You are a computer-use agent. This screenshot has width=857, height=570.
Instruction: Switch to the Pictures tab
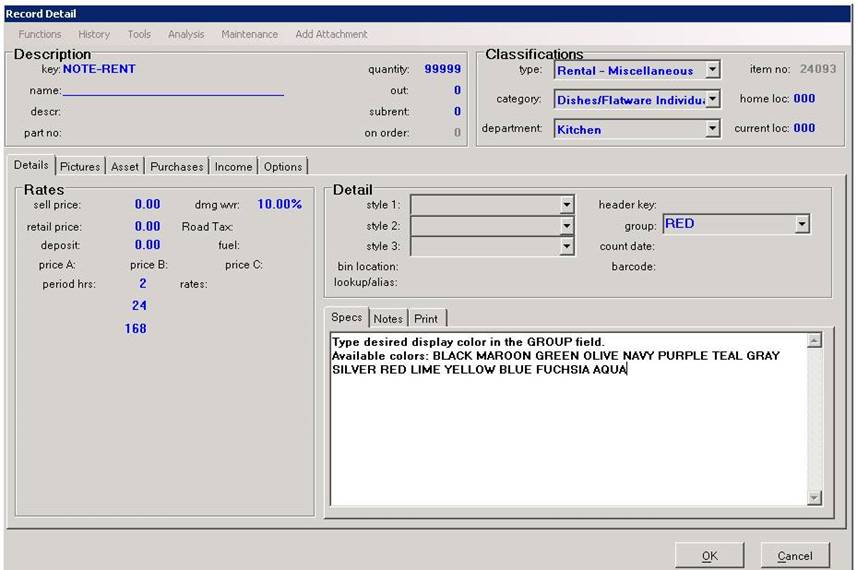pyautogui.click(x=80, y=167)
